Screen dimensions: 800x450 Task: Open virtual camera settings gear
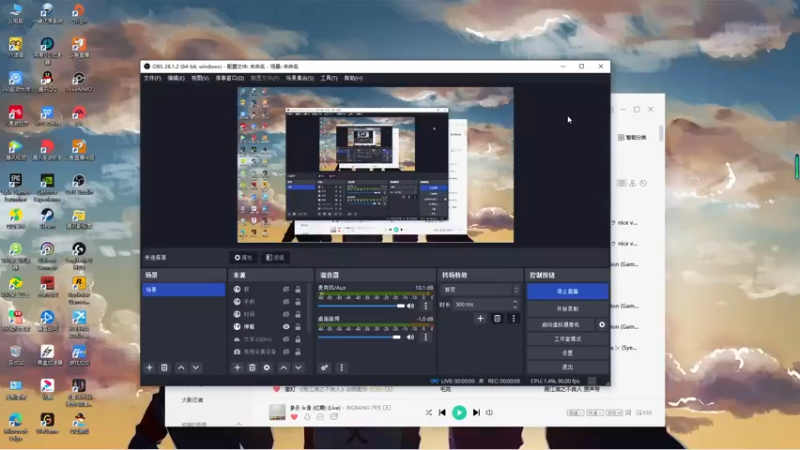602,324
